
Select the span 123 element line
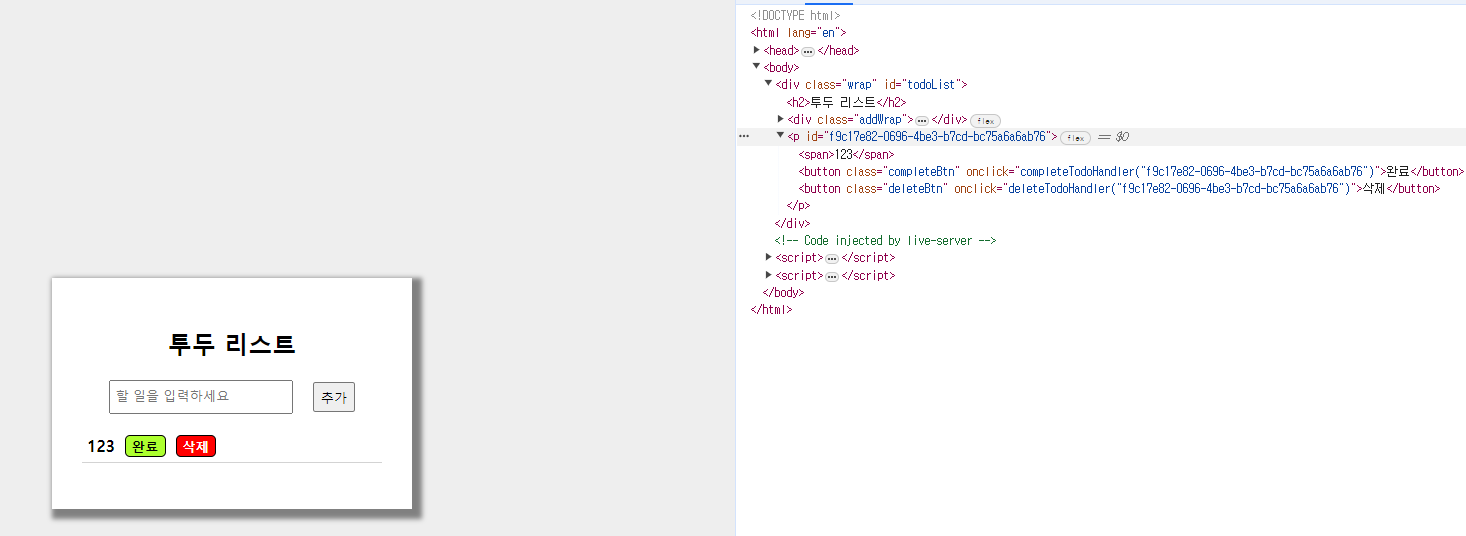(846, 154)
